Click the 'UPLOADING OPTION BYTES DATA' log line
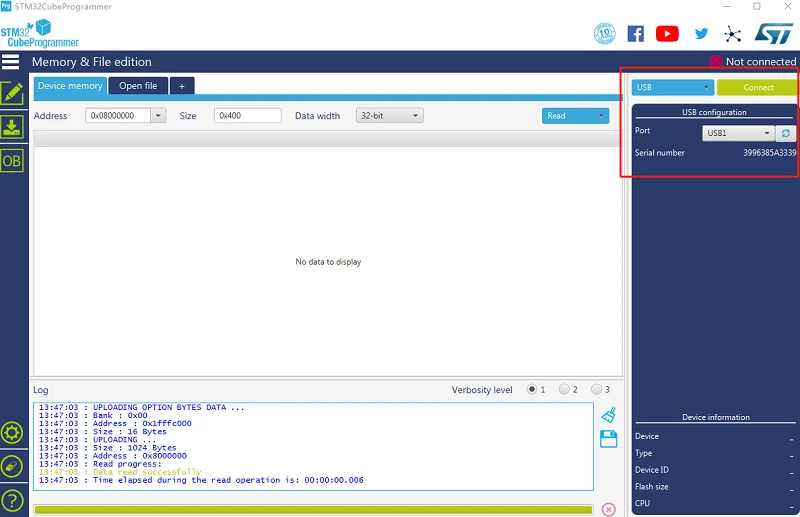The width and height of the screenshot is (800, 517). 141,407
